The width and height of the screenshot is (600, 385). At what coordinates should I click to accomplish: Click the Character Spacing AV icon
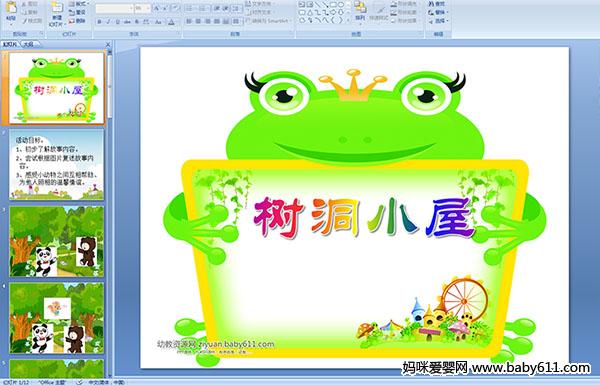[147, 22]
